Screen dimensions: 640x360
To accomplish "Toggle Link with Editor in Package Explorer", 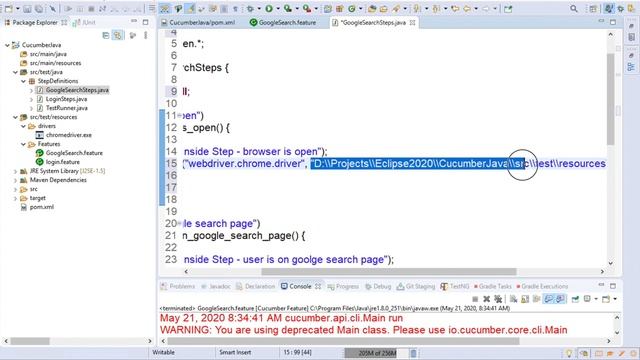I will (x=118, y=36).
